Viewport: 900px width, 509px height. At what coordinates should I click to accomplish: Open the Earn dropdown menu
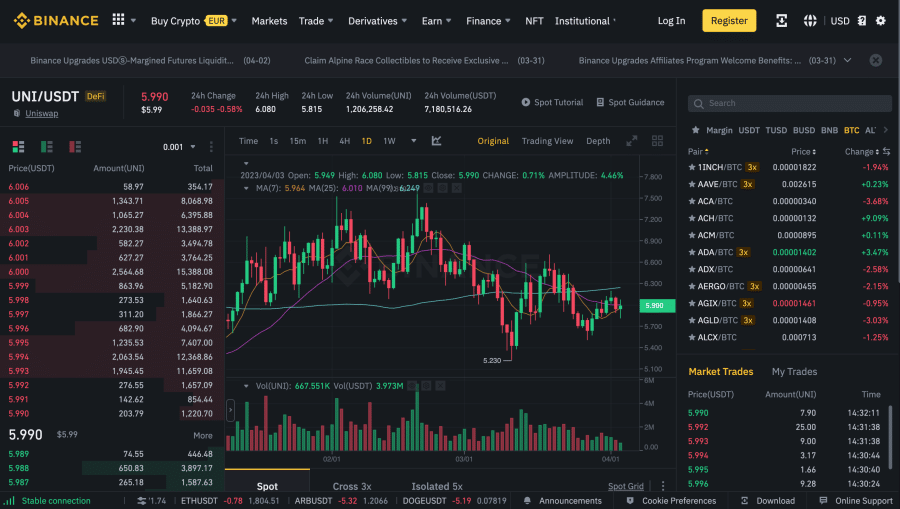click(436, 21)
